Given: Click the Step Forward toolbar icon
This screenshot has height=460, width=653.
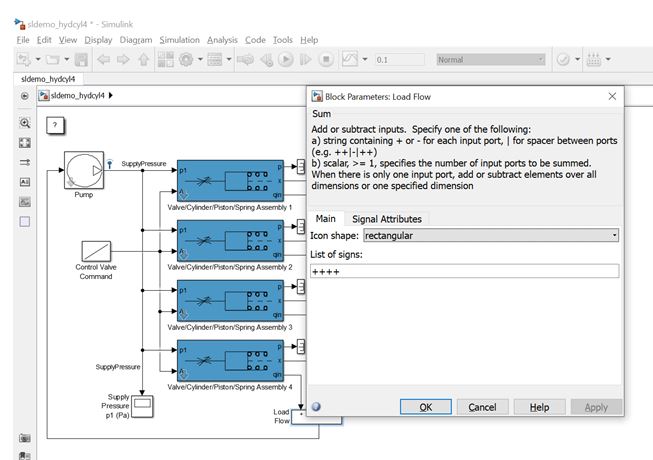Looking at the screenshot, I should click(x=305, y=60).
